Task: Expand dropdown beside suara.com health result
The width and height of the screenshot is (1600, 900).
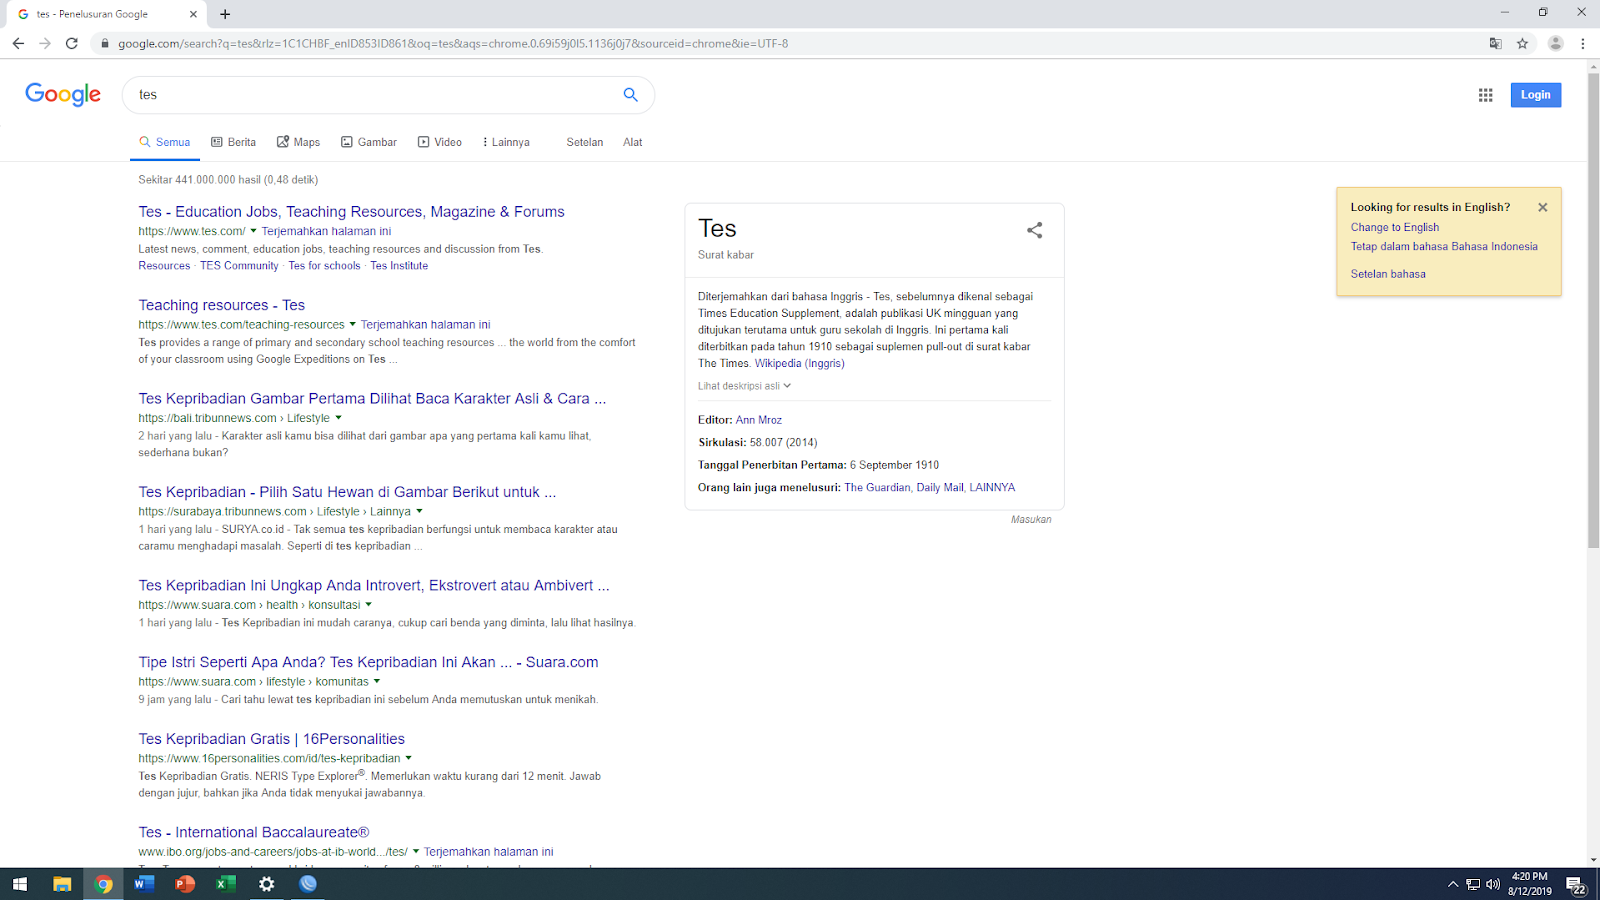Action: pyautogui.click(x=368, y=604)
